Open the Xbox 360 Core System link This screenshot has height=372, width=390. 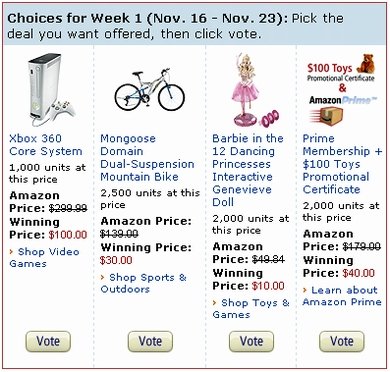coord(46,145)
